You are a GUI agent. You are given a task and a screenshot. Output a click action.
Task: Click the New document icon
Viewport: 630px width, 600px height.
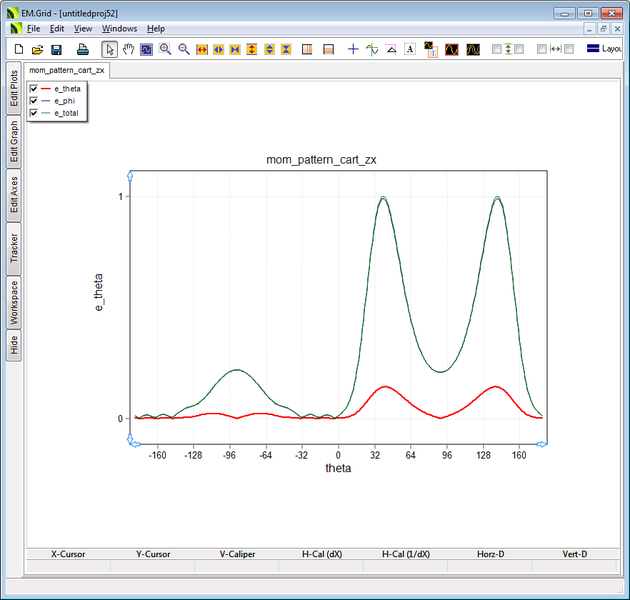(18, 49)
